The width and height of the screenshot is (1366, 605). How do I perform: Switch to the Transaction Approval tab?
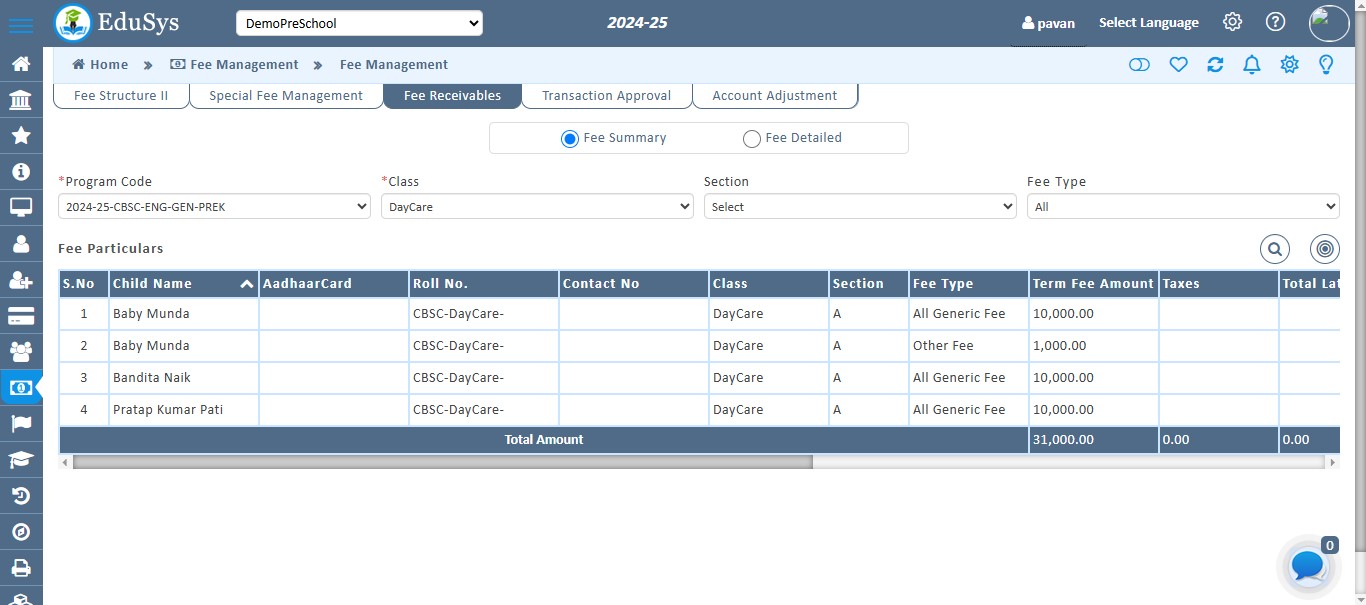605,96
